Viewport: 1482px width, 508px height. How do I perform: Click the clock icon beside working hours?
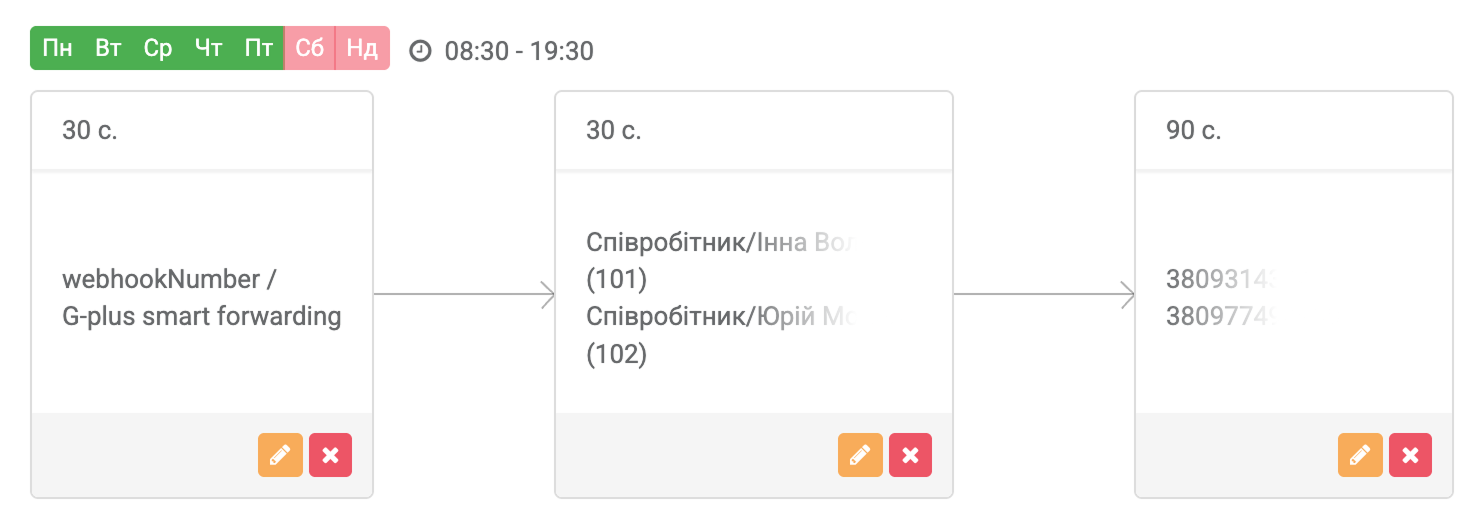click(x=421, y=50)
